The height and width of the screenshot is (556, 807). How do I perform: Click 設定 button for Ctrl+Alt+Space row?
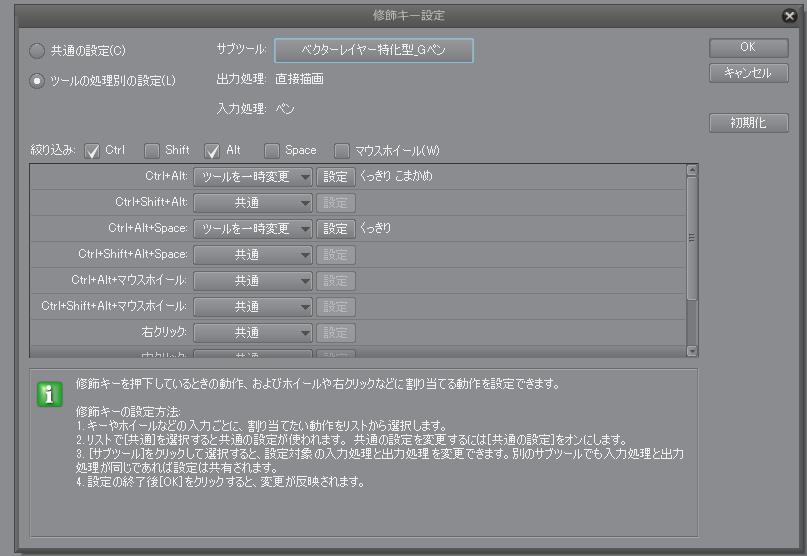336,229
